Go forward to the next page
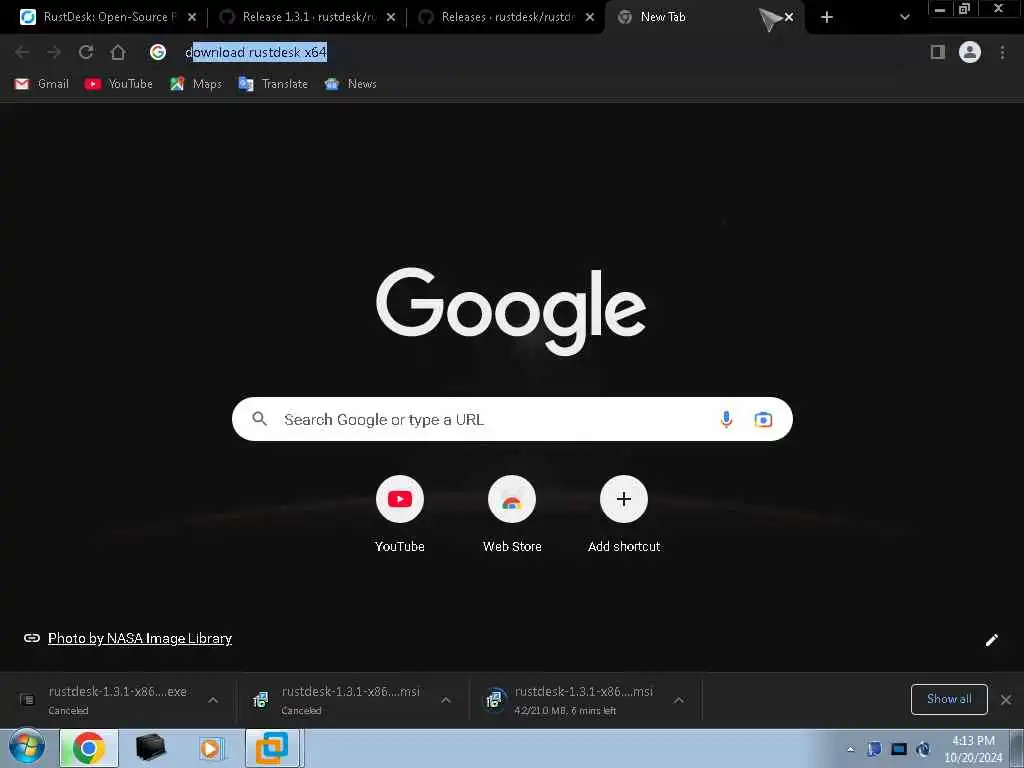The width and height of the screenshot is (1024, 768). click(54, 52)
